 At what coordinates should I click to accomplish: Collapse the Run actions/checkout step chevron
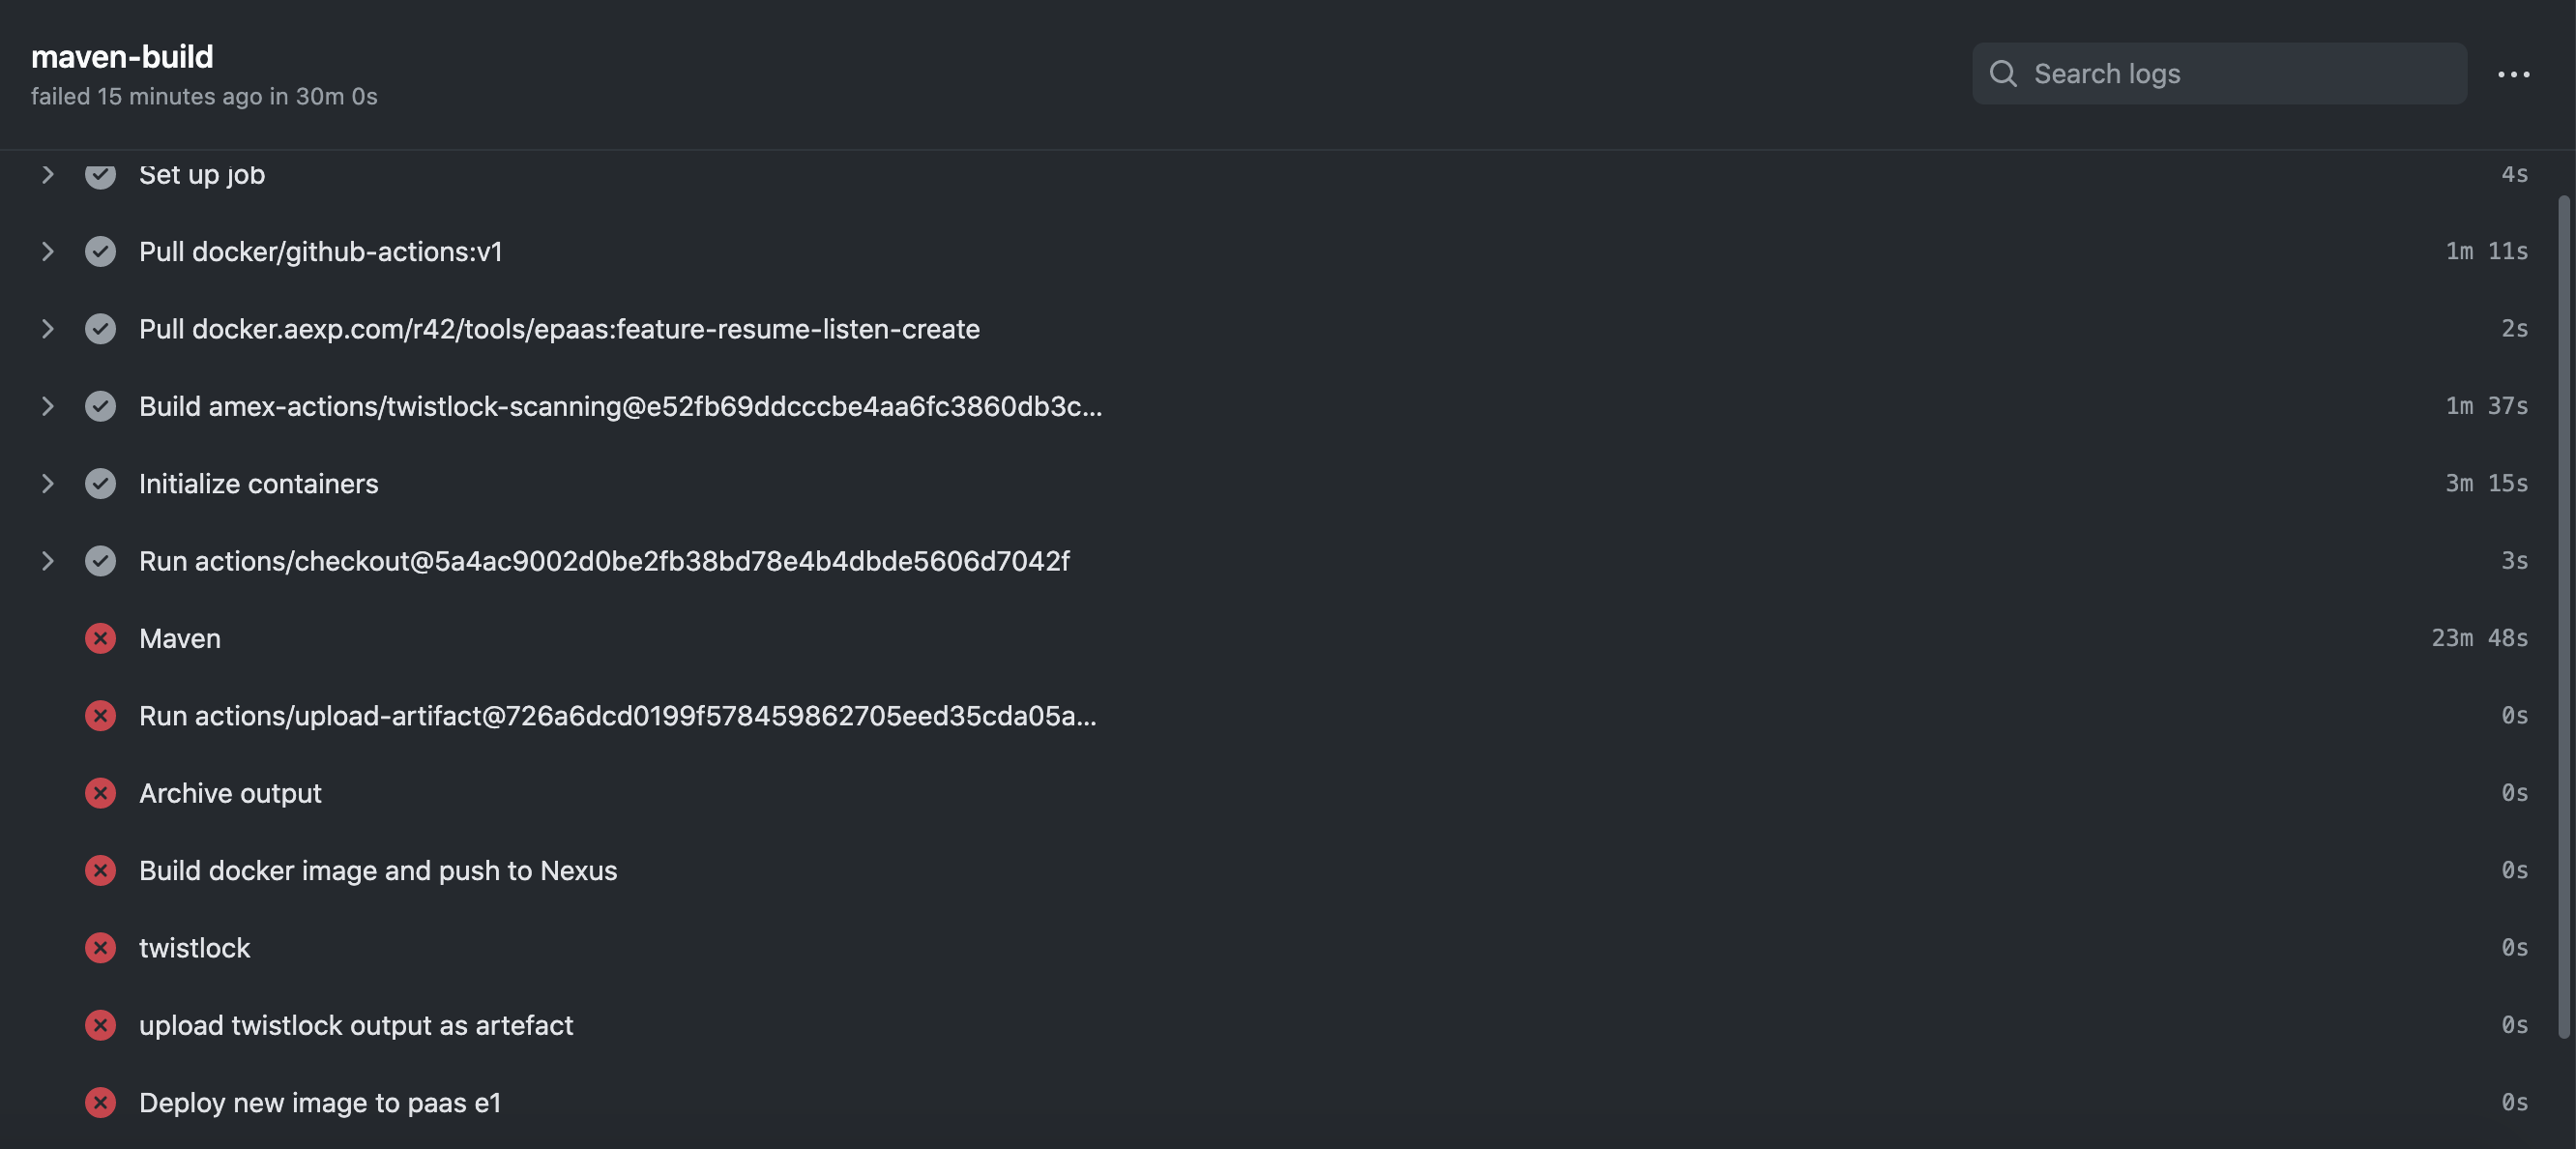[48, 561]
